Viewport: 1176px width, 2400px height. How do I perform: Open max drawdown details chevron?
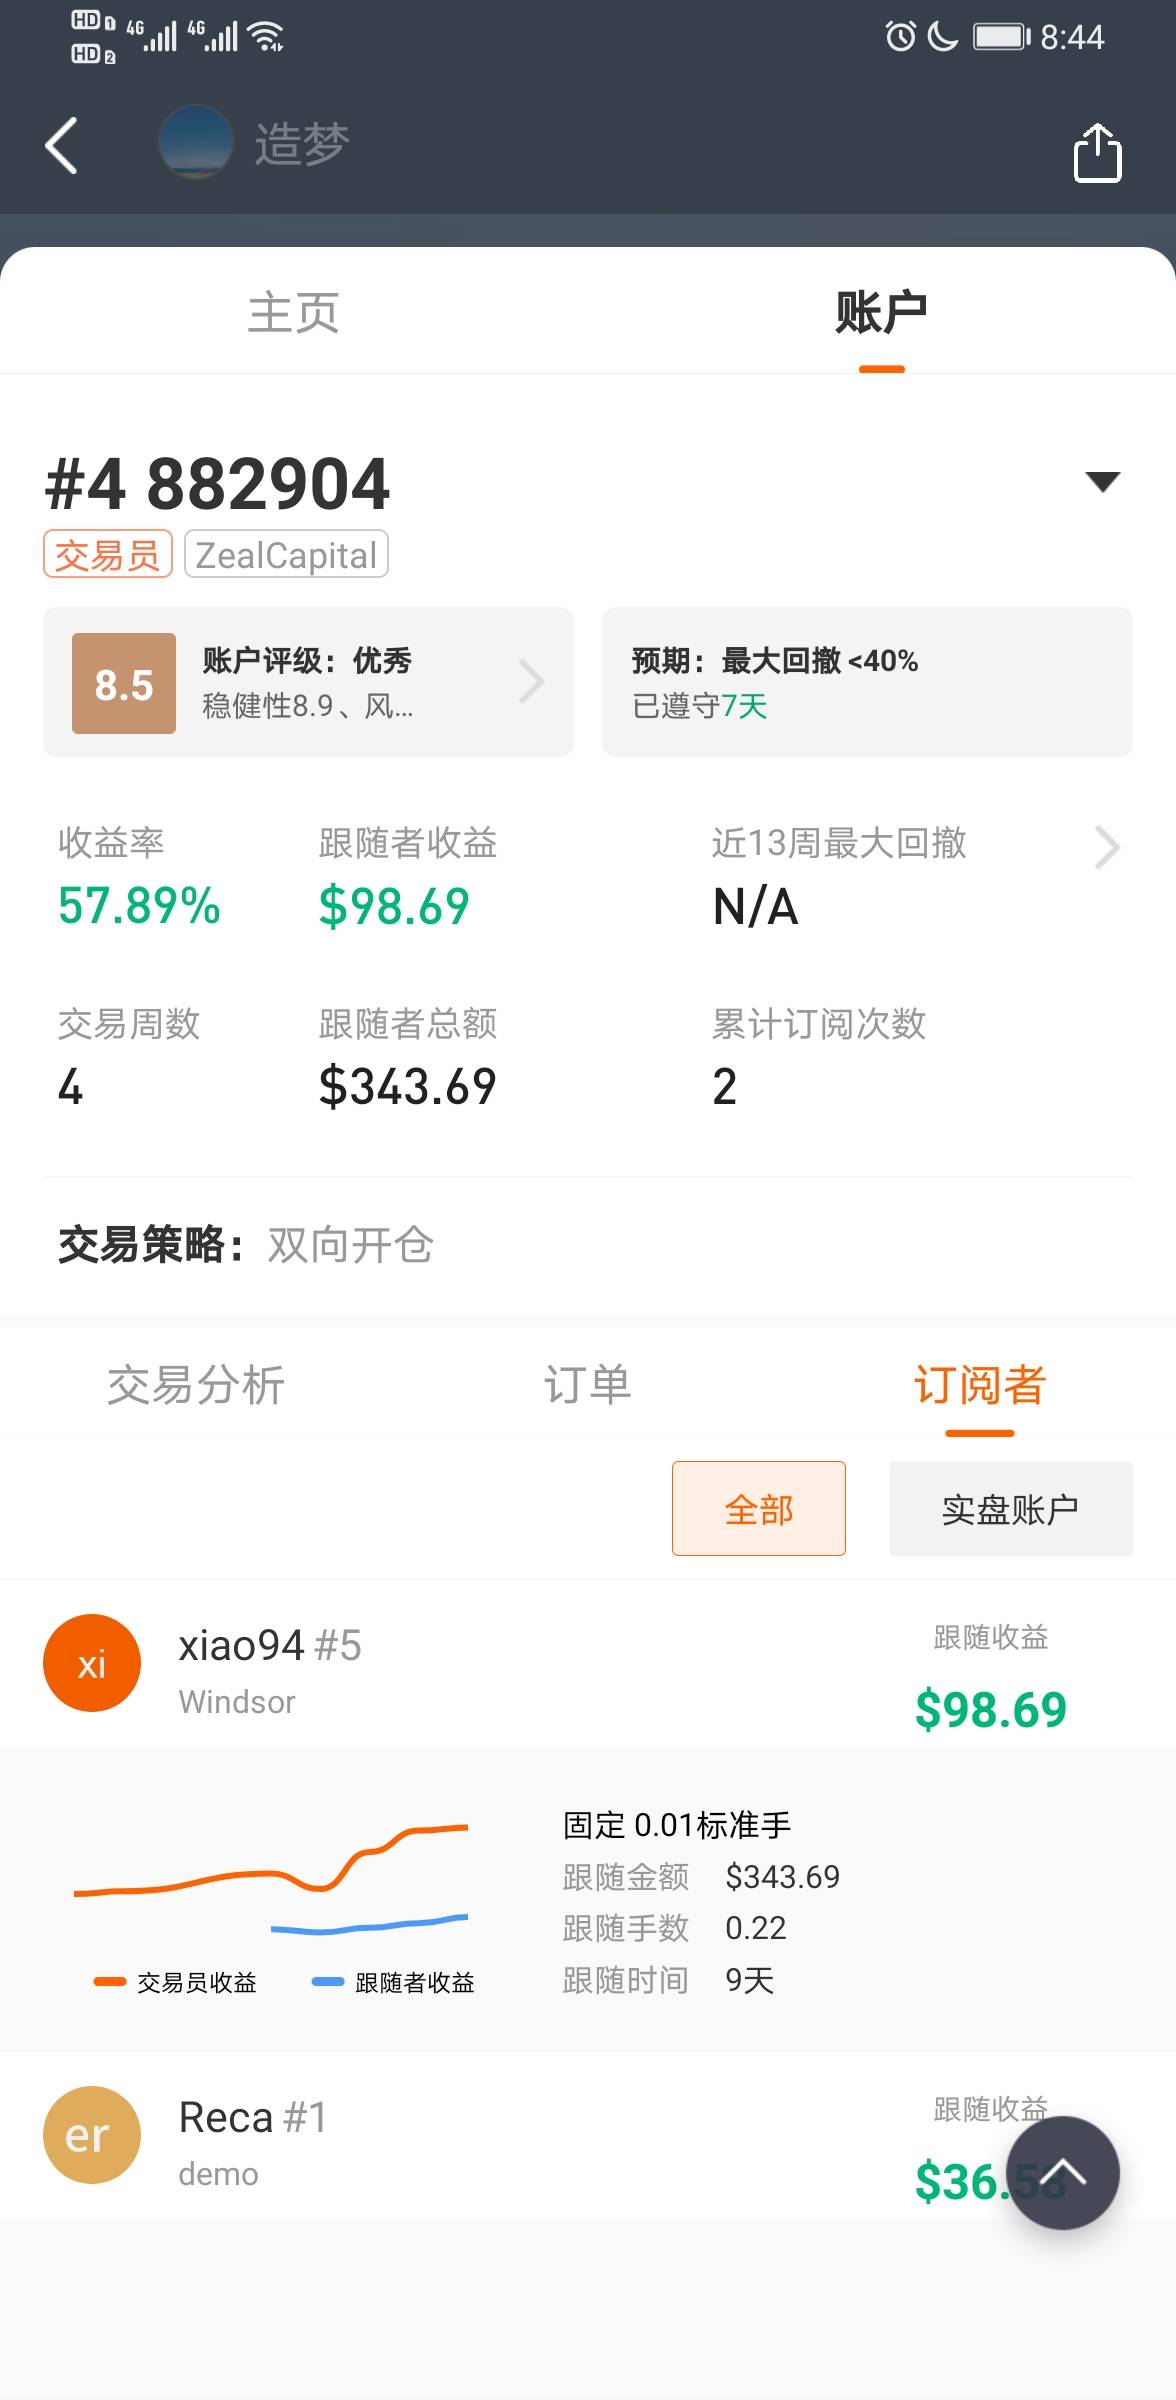pos(1107,848)
